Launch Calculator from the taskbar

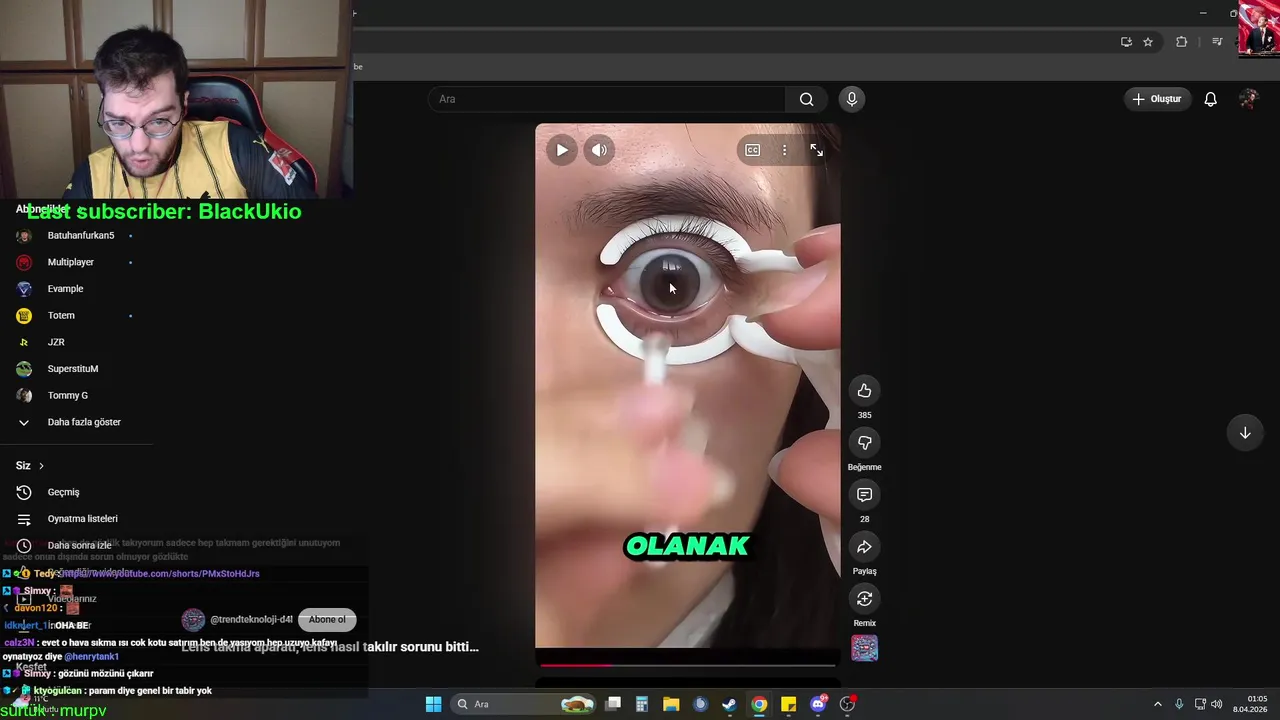[x=642, y=704]
